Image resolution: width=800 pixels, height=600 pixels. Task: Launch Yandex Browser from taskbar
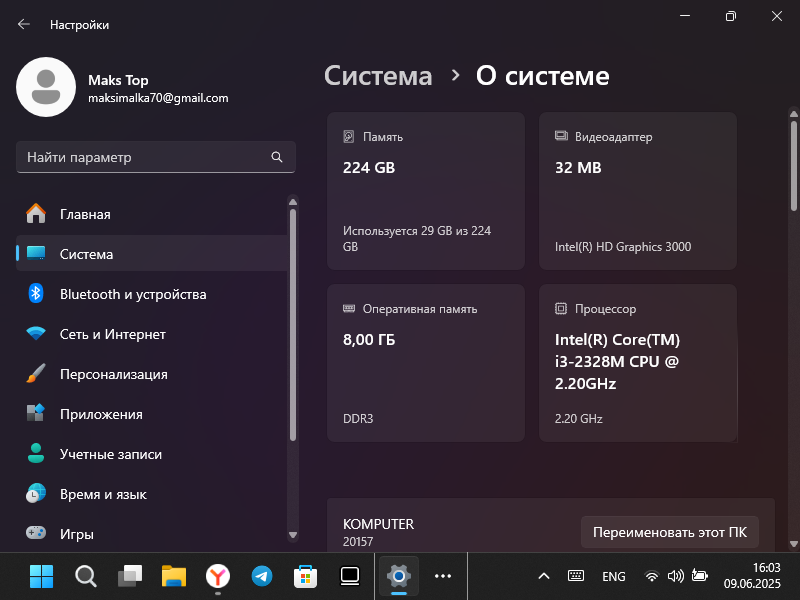(218, 577)
